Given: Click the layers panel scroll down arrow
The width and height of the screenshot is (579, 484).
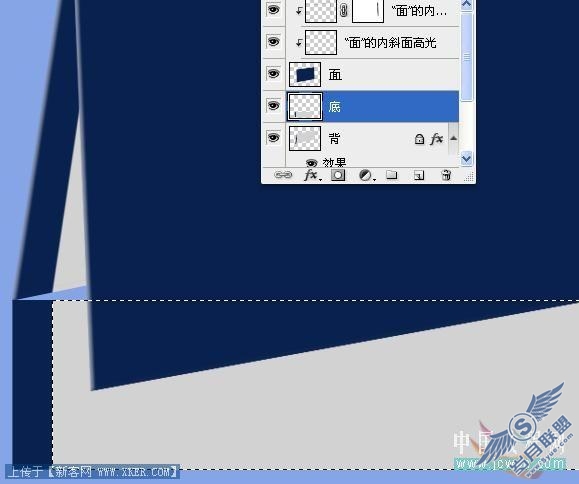Looking at the screenshot, I should click(x=466, y=158).
